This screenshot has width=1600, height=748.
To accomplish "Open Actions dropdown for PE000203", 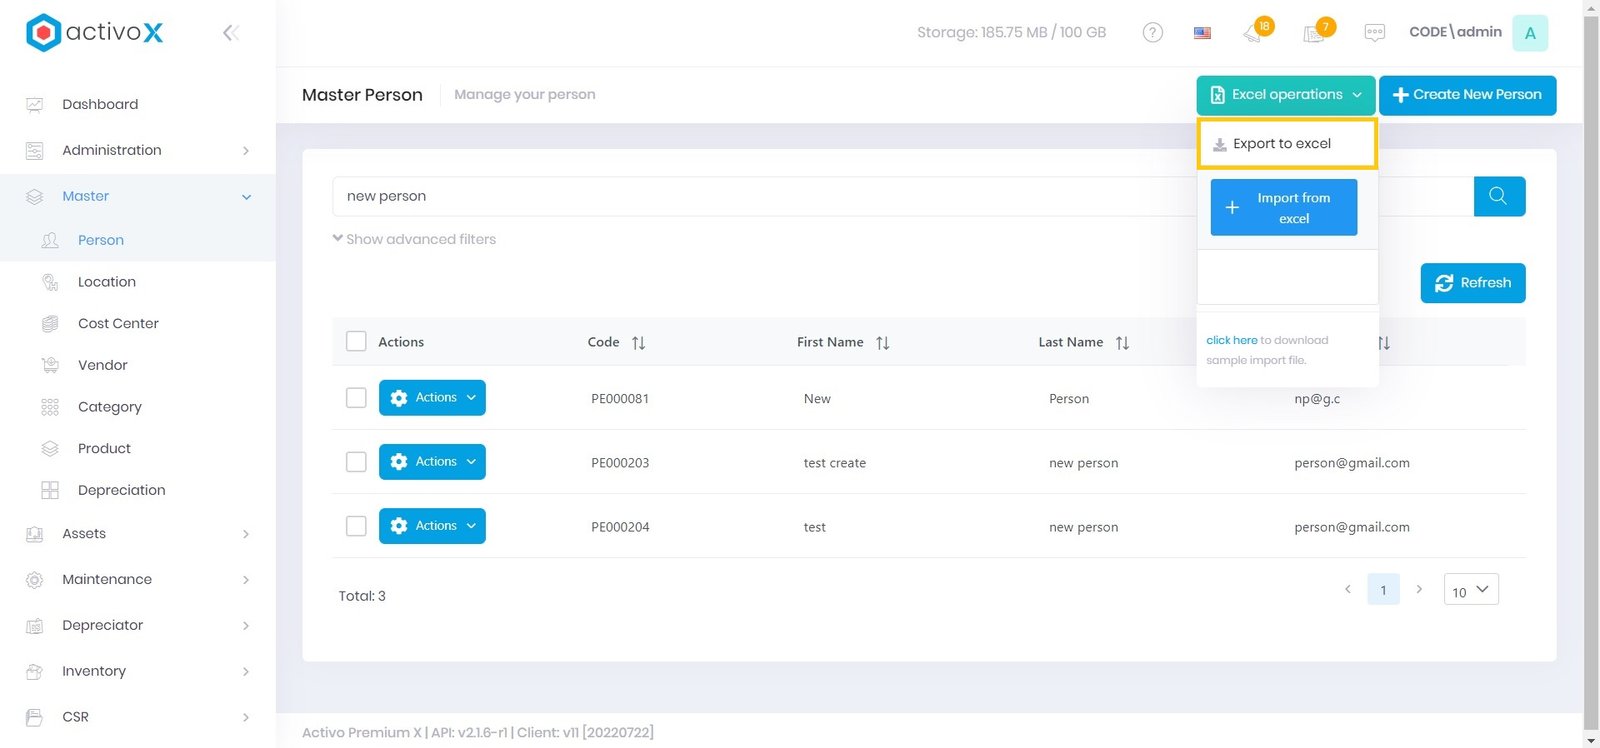I will point(432,462).
